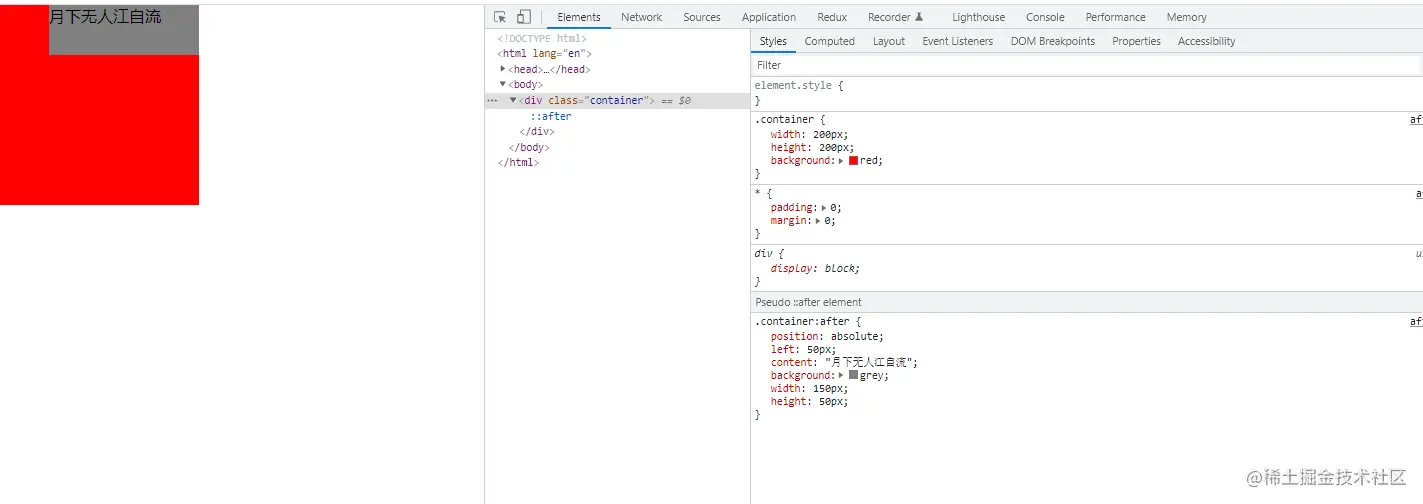This screenshot has height=504, width=1423.
Task: Select the html lang="en" node
Action: [x=545, y=53]
